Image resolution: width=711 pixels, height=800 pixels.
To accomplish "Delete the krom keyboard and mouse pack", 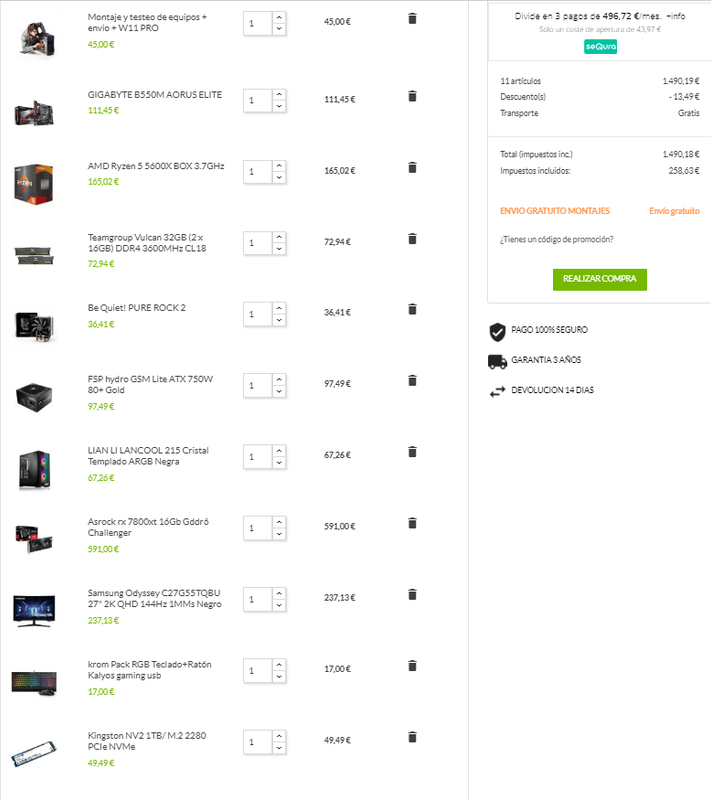I will pyautogui.click(x=412, y=666).
